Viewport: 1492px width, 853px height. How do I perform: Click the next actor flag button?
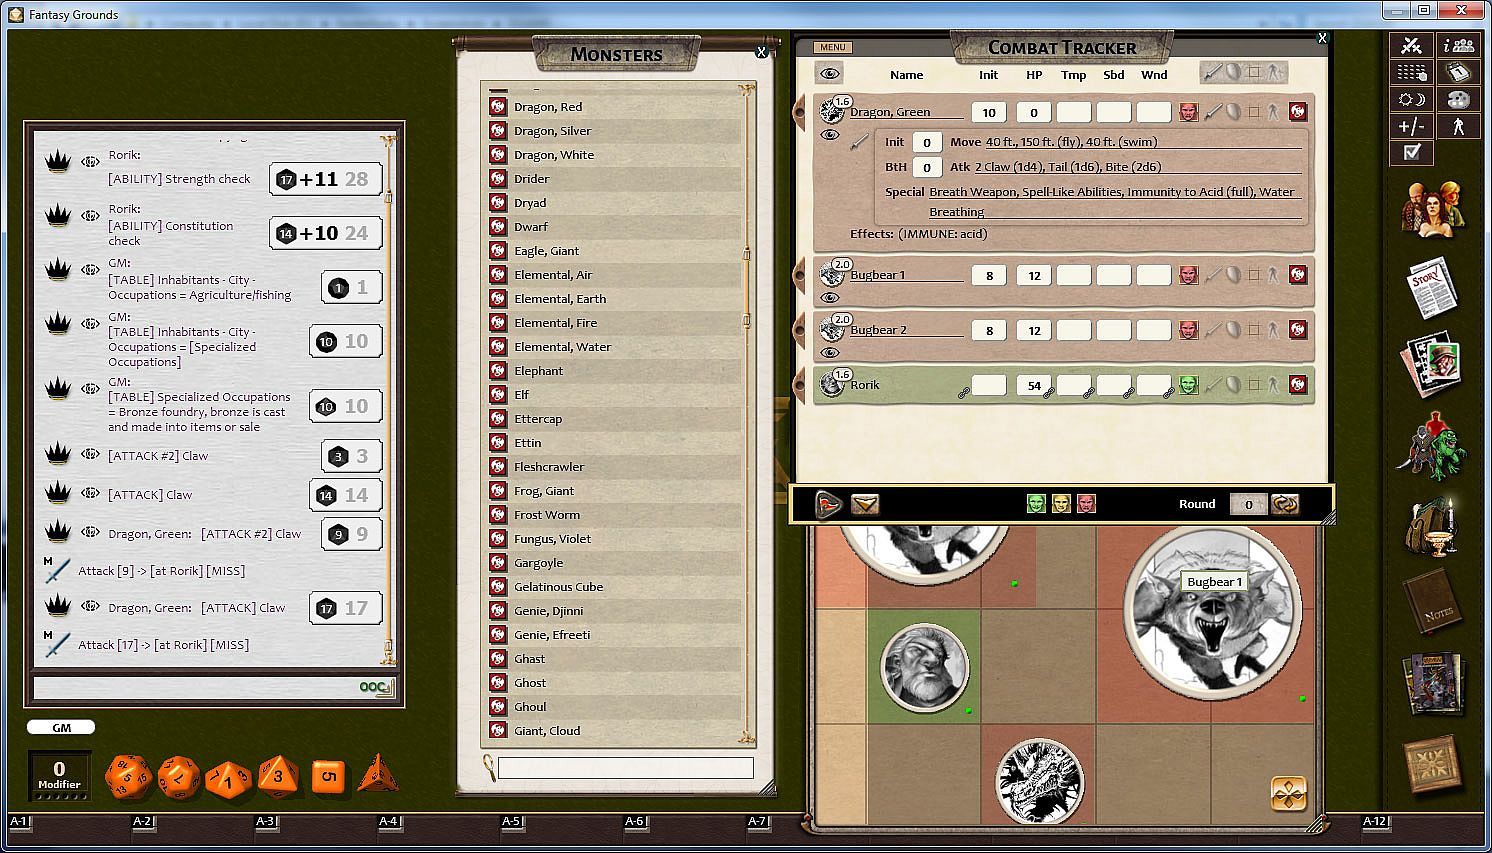828,504
